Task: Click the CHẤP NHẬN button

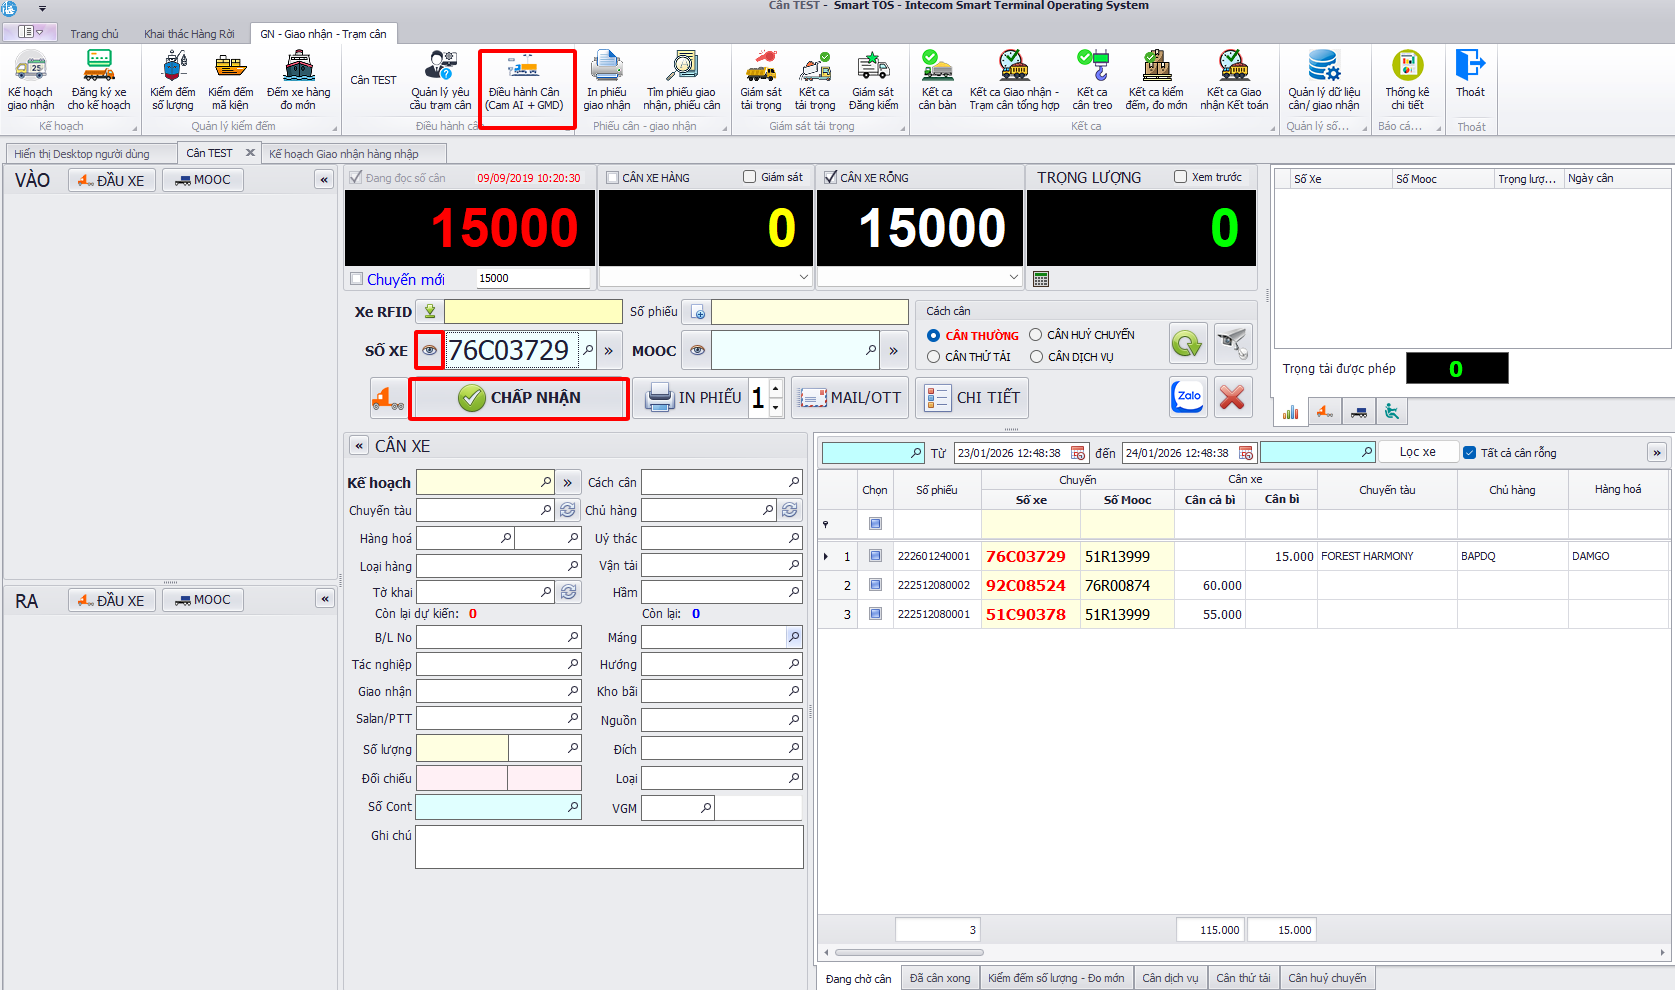Action: [519, 398]
